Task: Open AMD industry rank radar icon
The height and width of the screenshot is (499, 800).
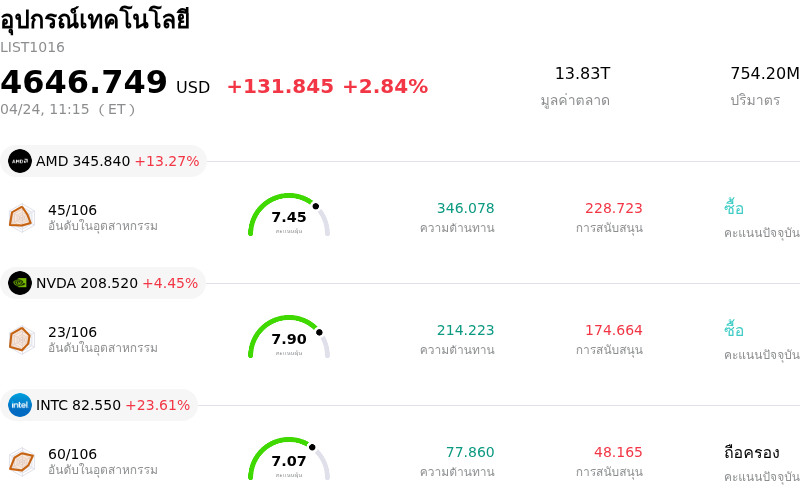Action: (x=21, y=217)
